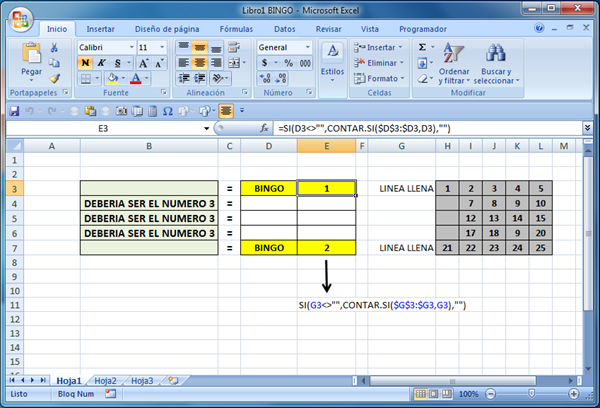Viewport: 600px width, 408px height.
Task: Click the currency dollar format icon
Action: [x=264, y=63]
